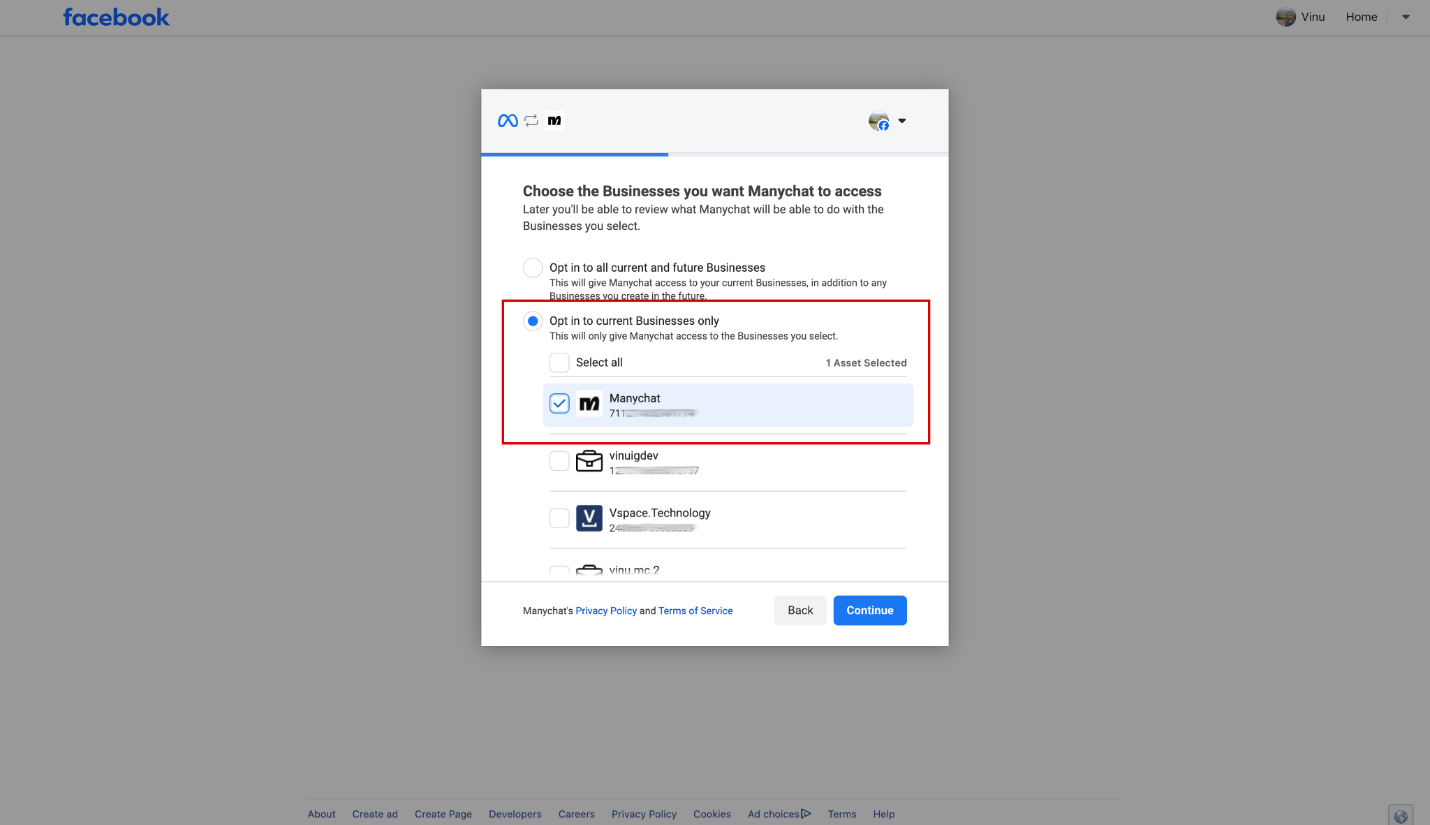
Task: Click the Ad choices arrow in footer
Action: tap(806, 813)
